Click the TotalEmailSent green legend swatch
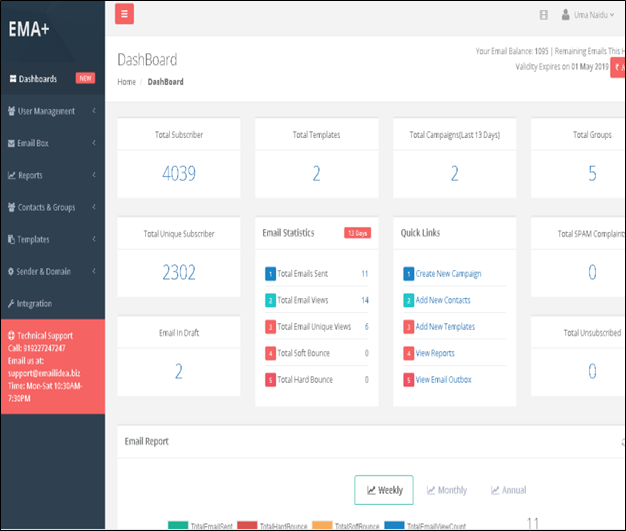This screenshot has width=626, height=531. tap(178, 525)
